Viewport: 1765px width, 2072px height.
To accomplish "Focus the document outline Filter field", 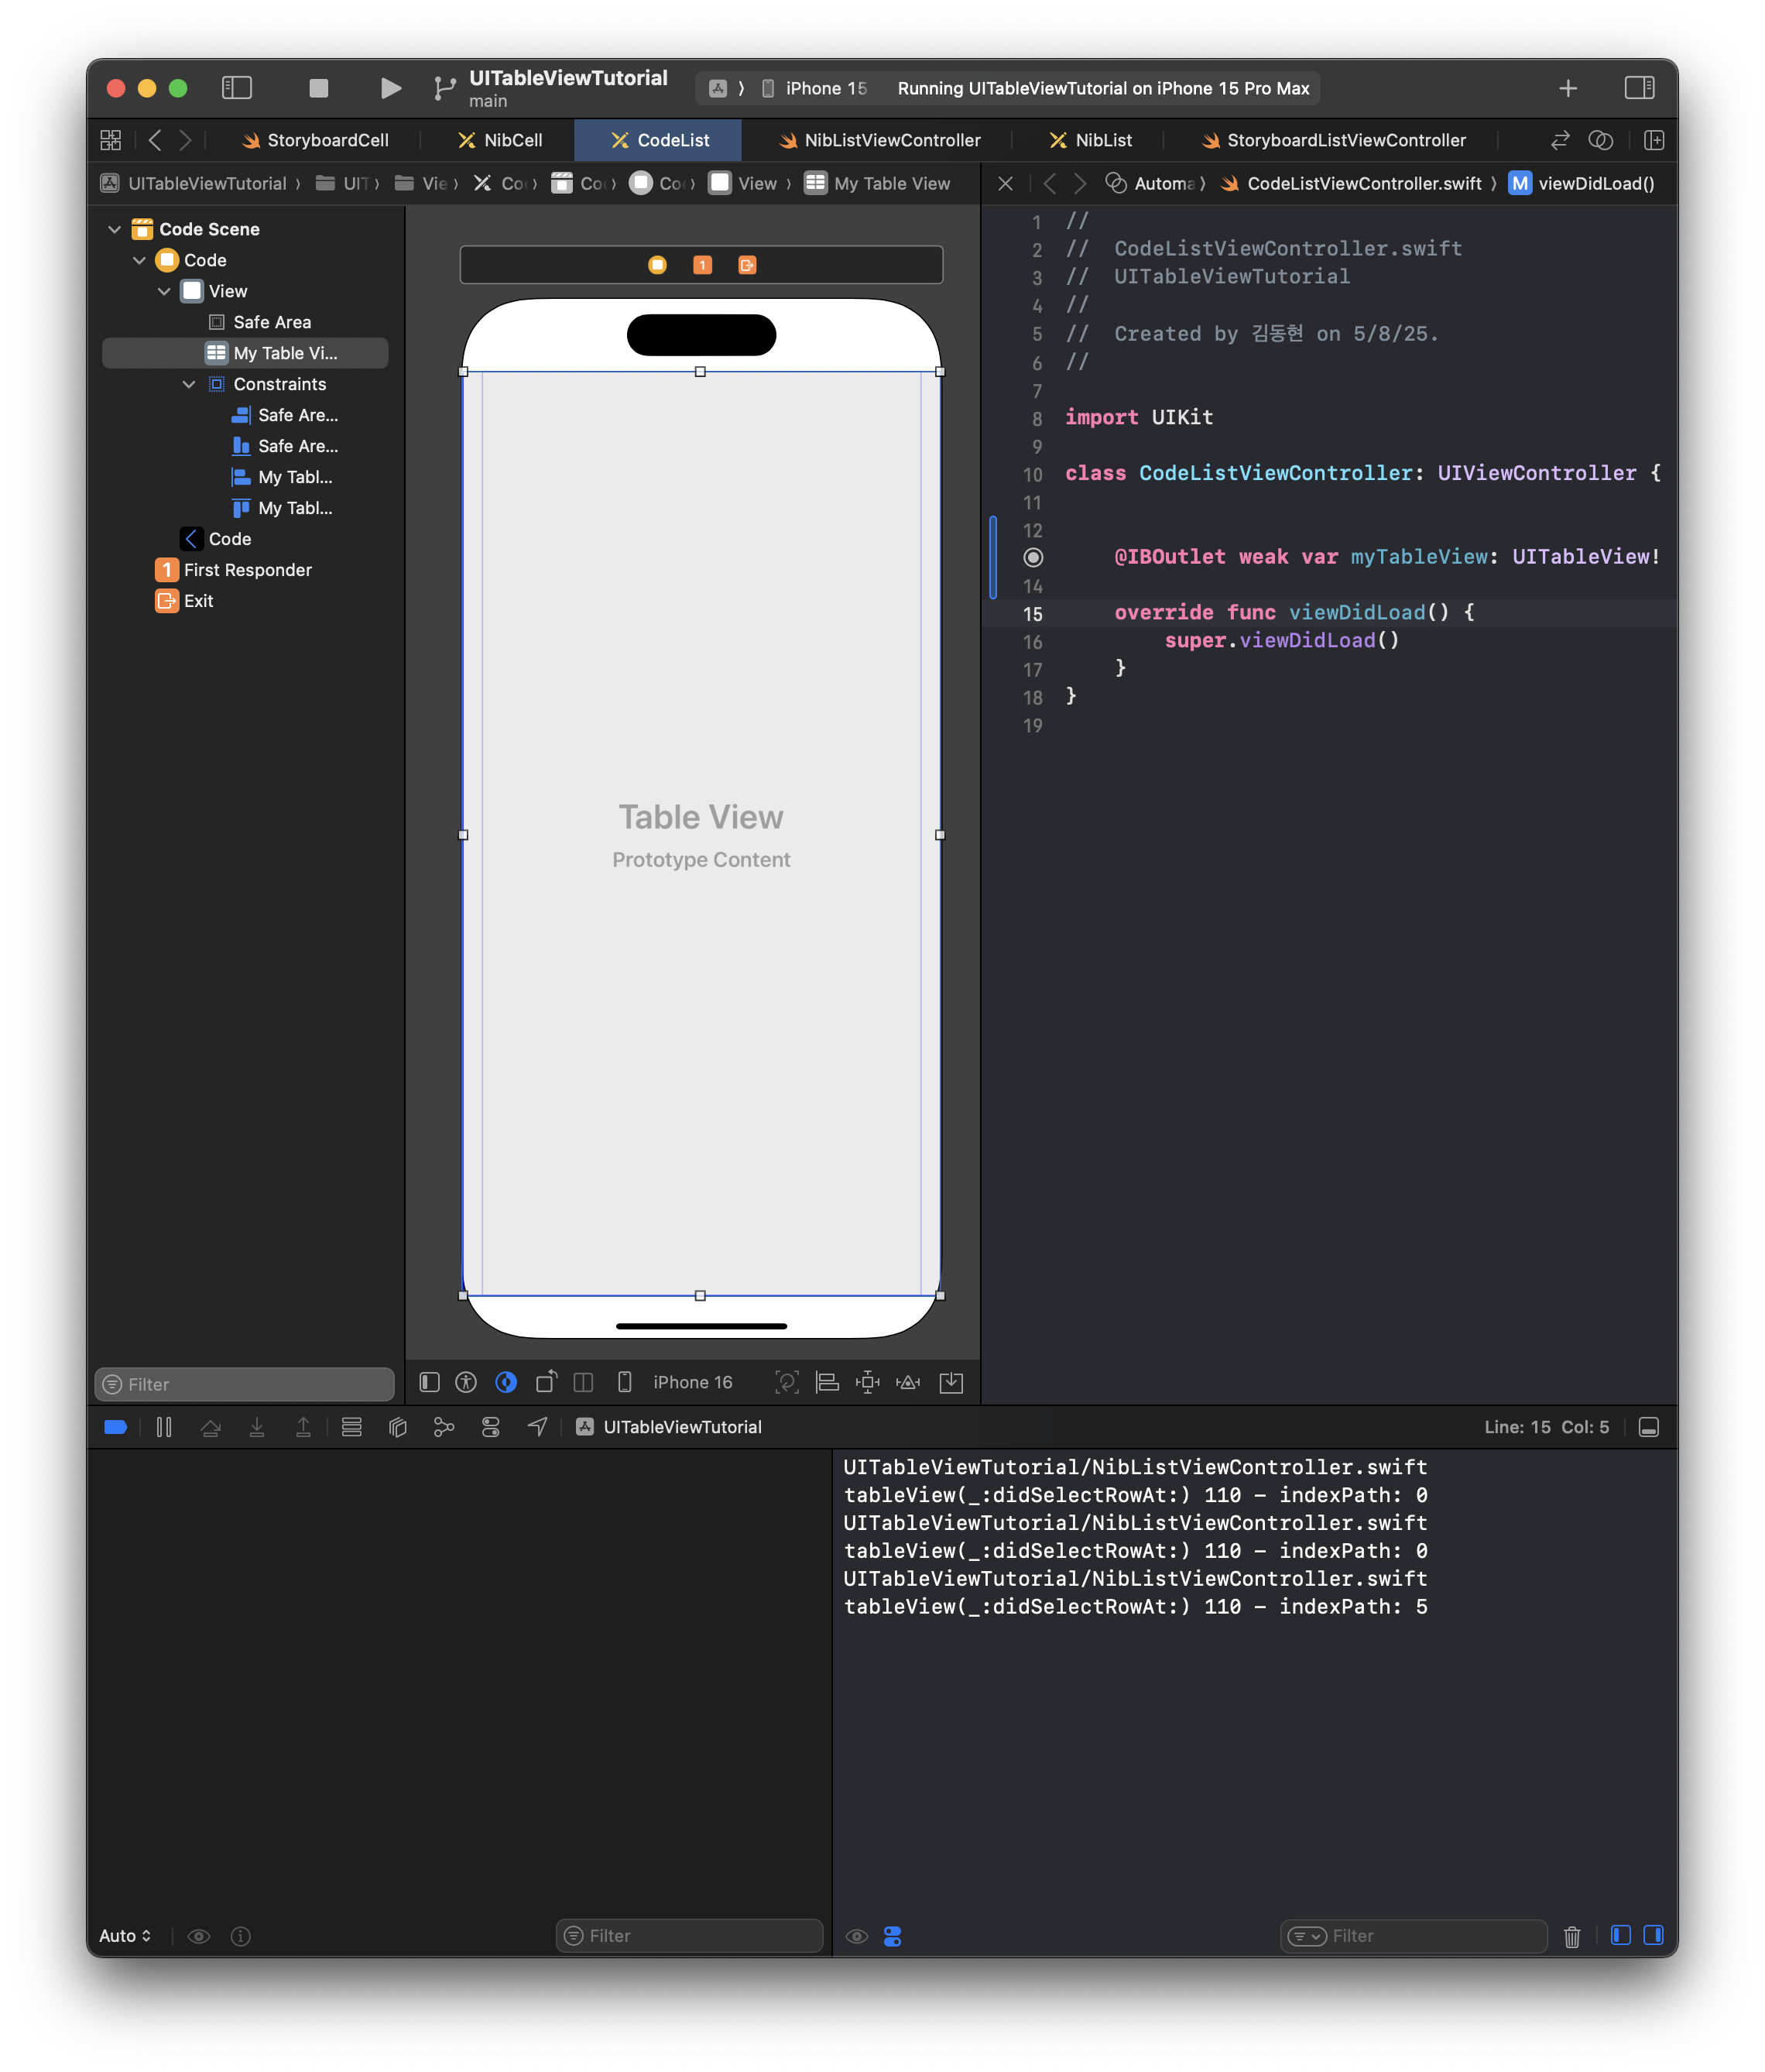I will tap(245, 1384).
